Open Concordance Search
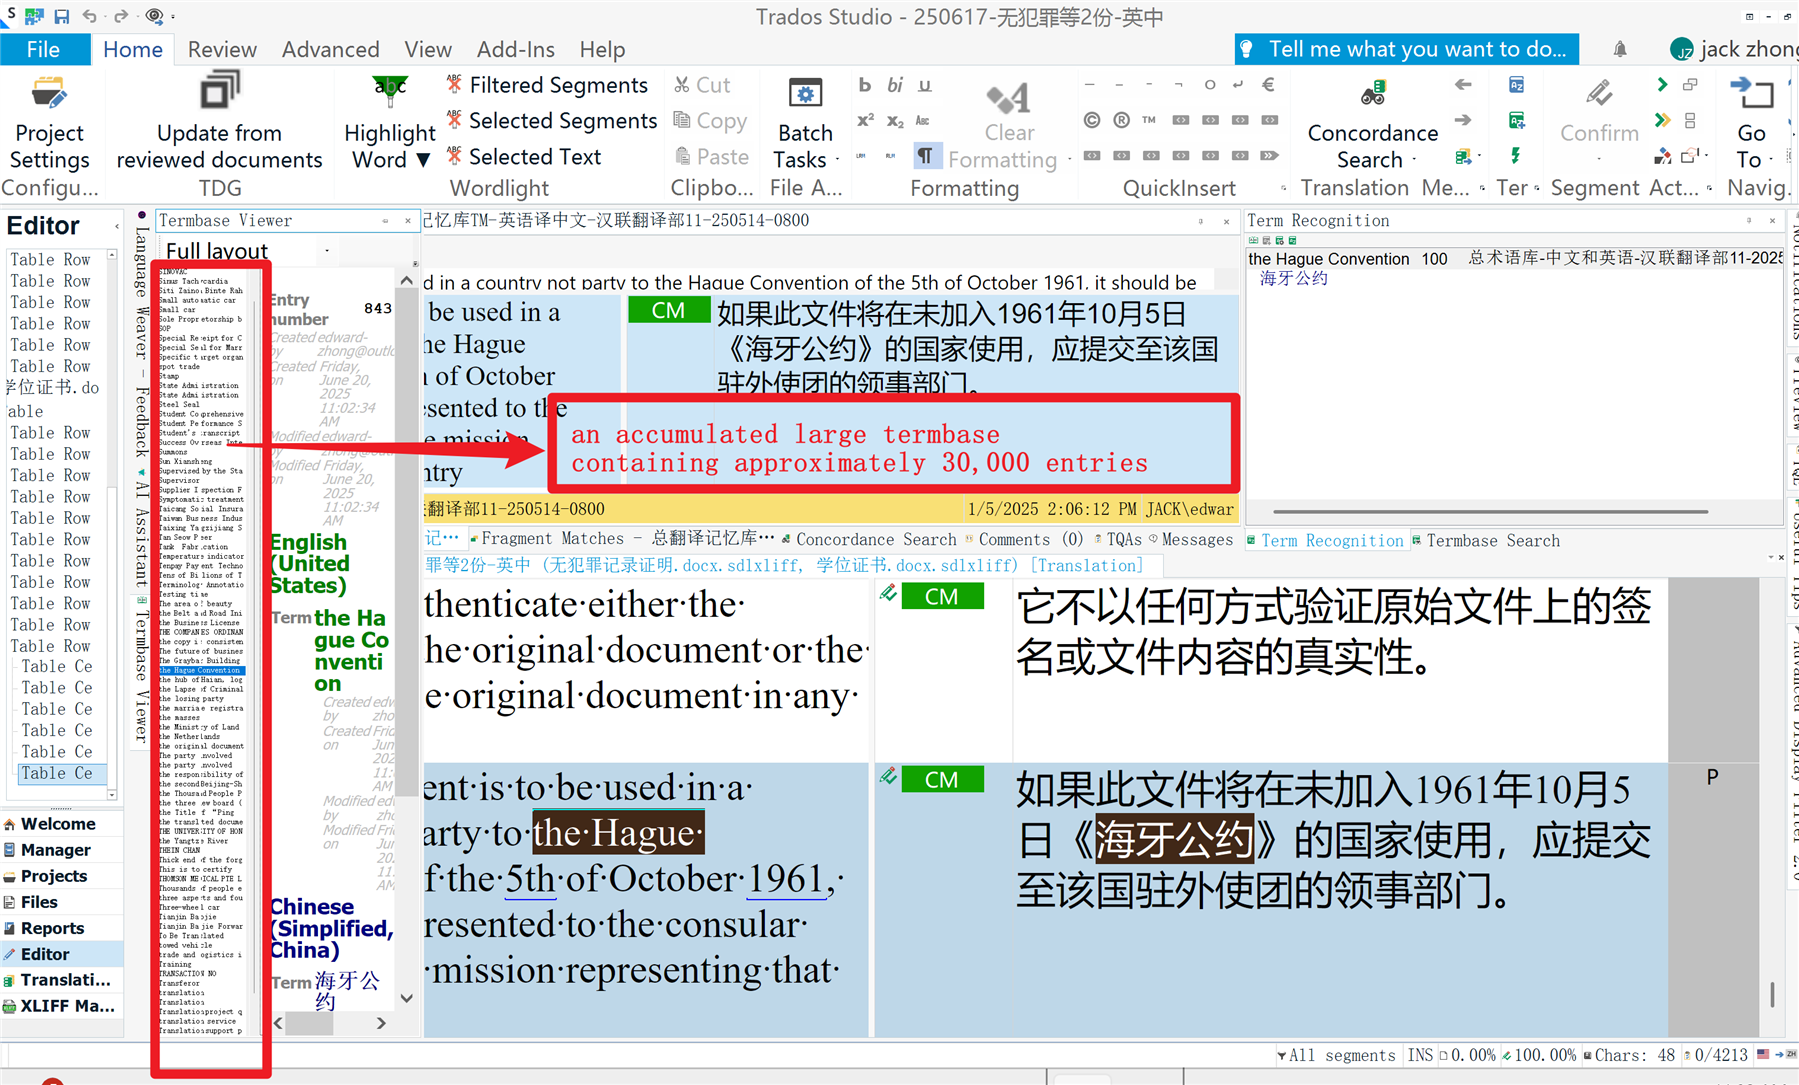1799x1085 pixels. tap(1372, 125)
